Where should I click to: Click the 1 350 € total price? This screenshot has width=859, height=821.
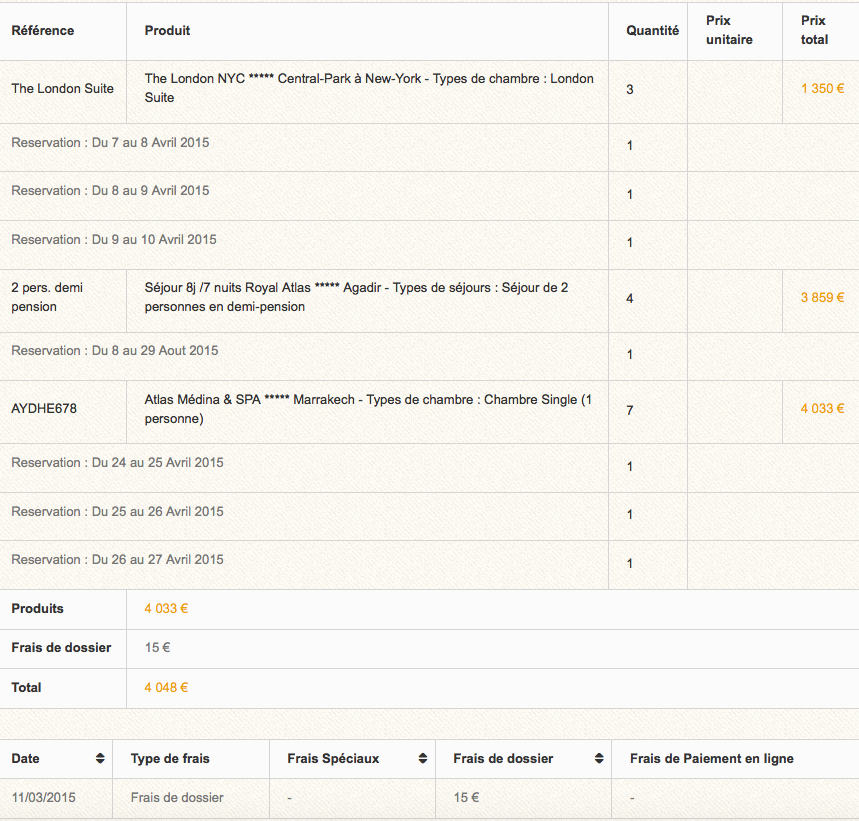point(822,89)
